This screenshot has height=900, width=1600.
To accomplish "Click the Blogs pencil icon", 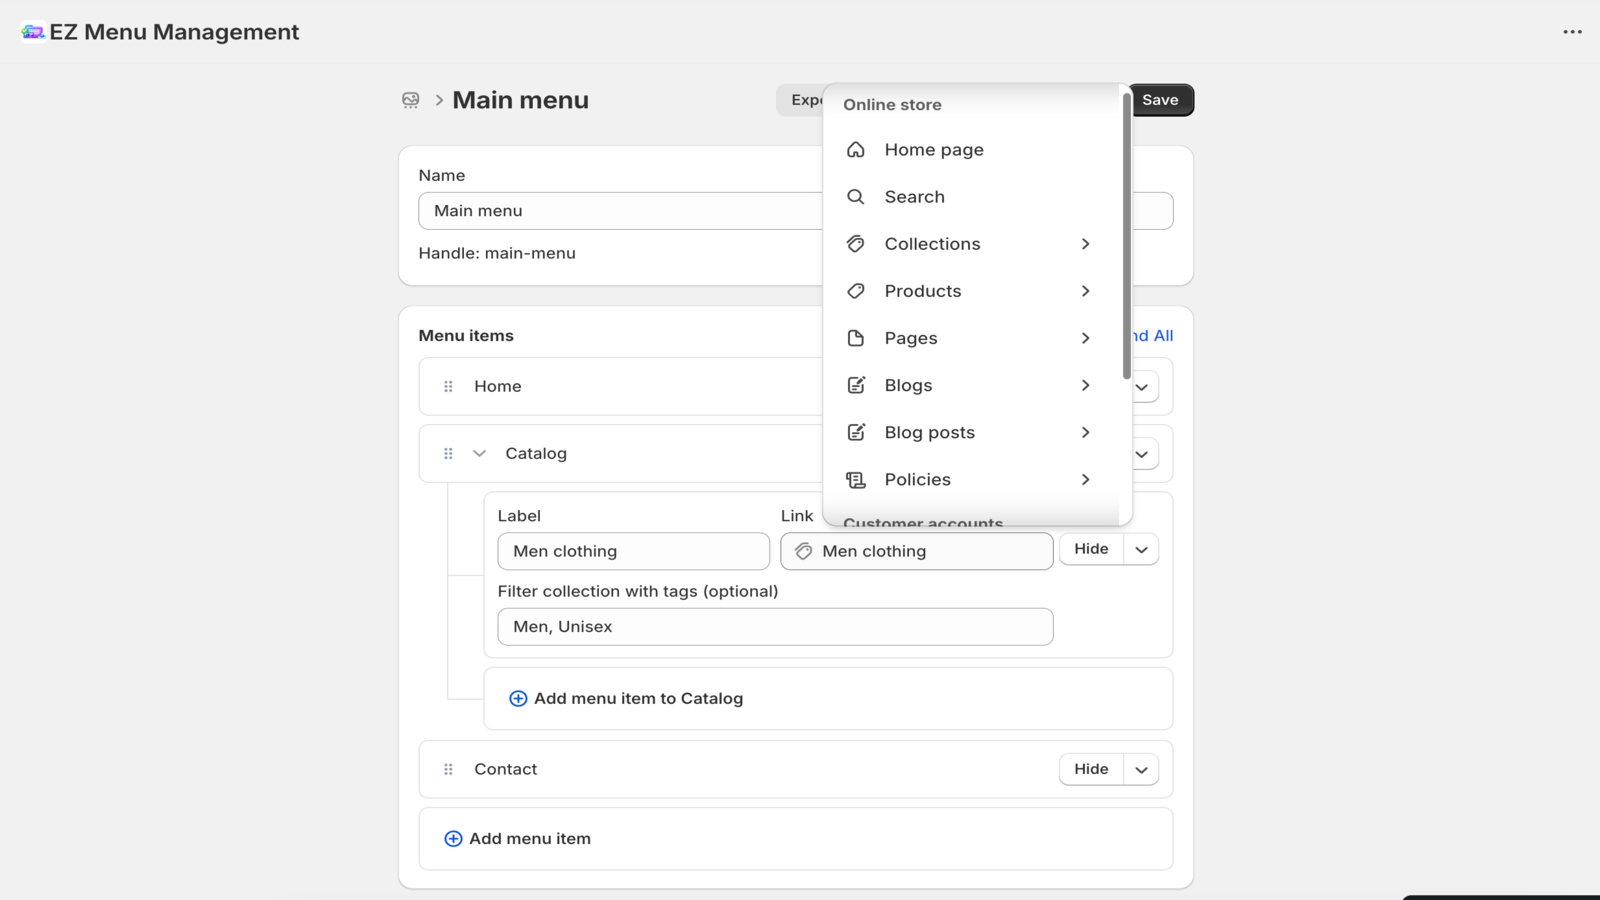I will click(855, 385).
